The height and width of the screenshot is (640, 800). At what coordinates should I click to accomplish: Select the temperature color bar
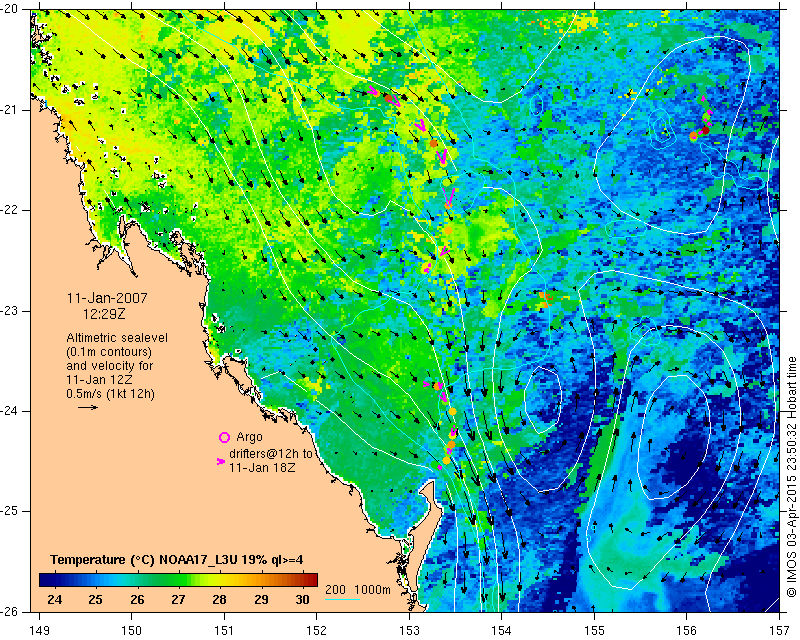click(178, 580)
